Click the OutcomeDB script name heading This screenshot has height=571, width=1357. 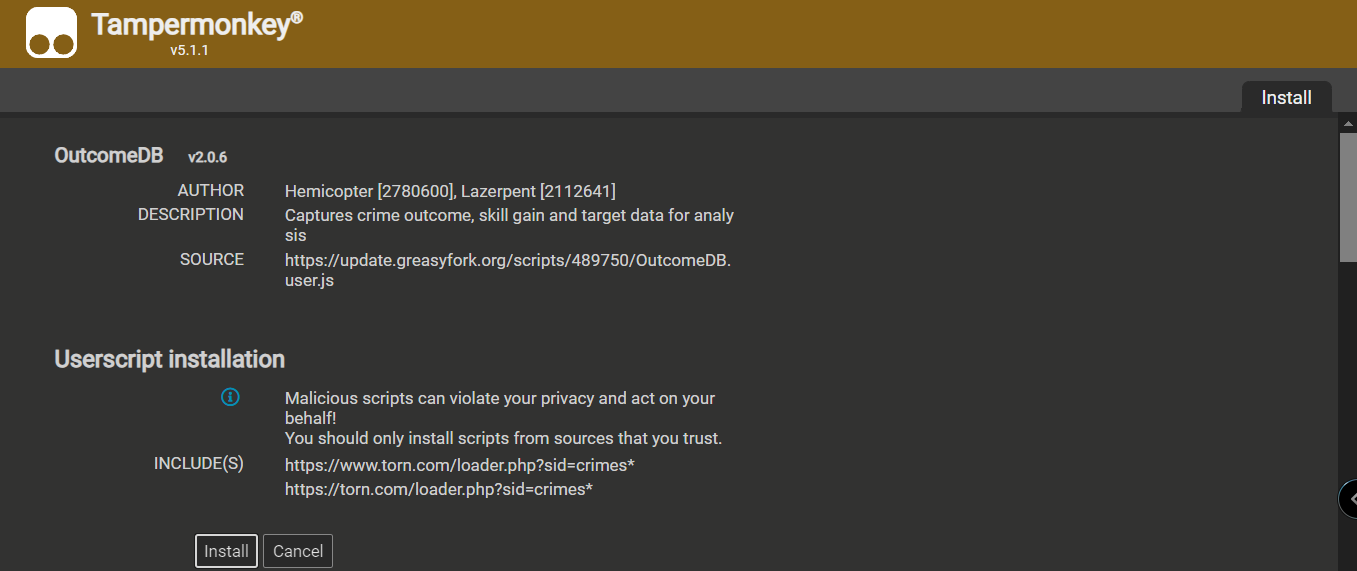[109, 156]
